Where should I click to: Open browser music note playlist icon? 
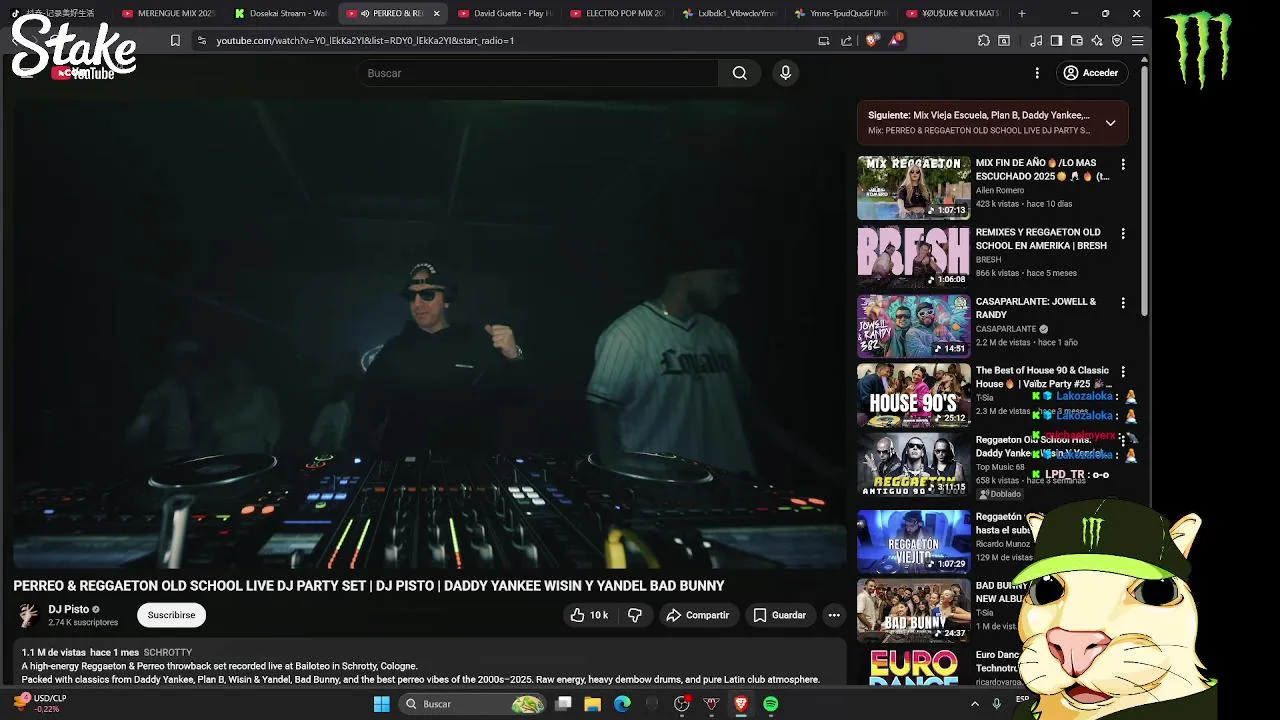pyautogui.click(x=1036, y=40)
